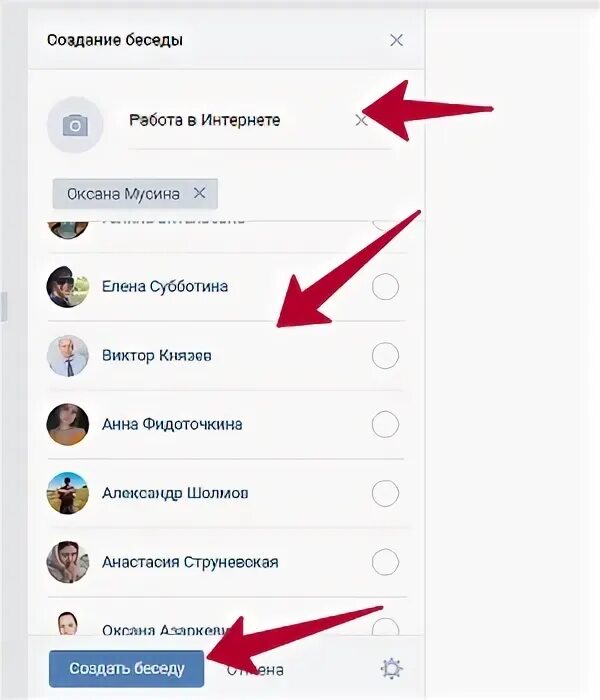Open Виктор Князев avatar
Image resolution: width=600 pixels, height=700 pixels.
point(68,356)
